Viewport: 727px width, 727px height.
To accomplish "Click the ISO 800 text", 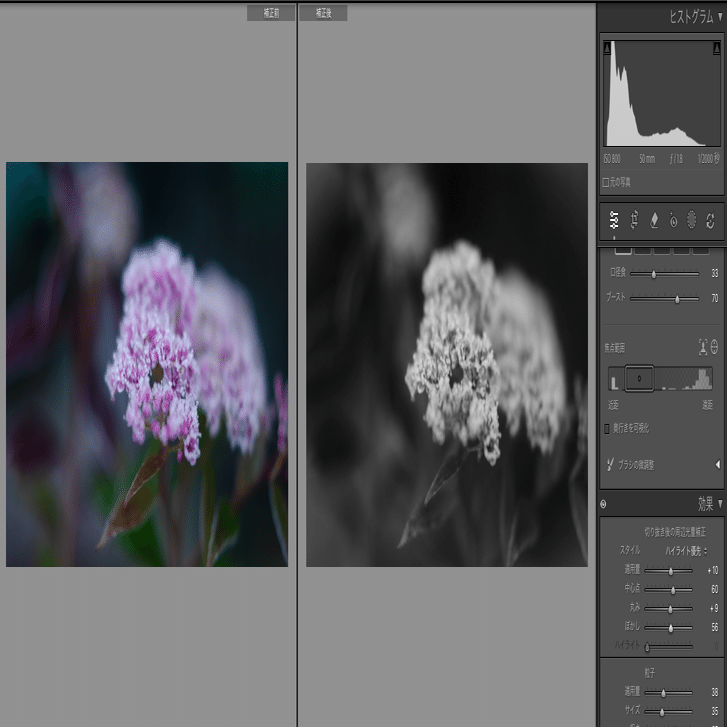I will [x=612, y=159].
